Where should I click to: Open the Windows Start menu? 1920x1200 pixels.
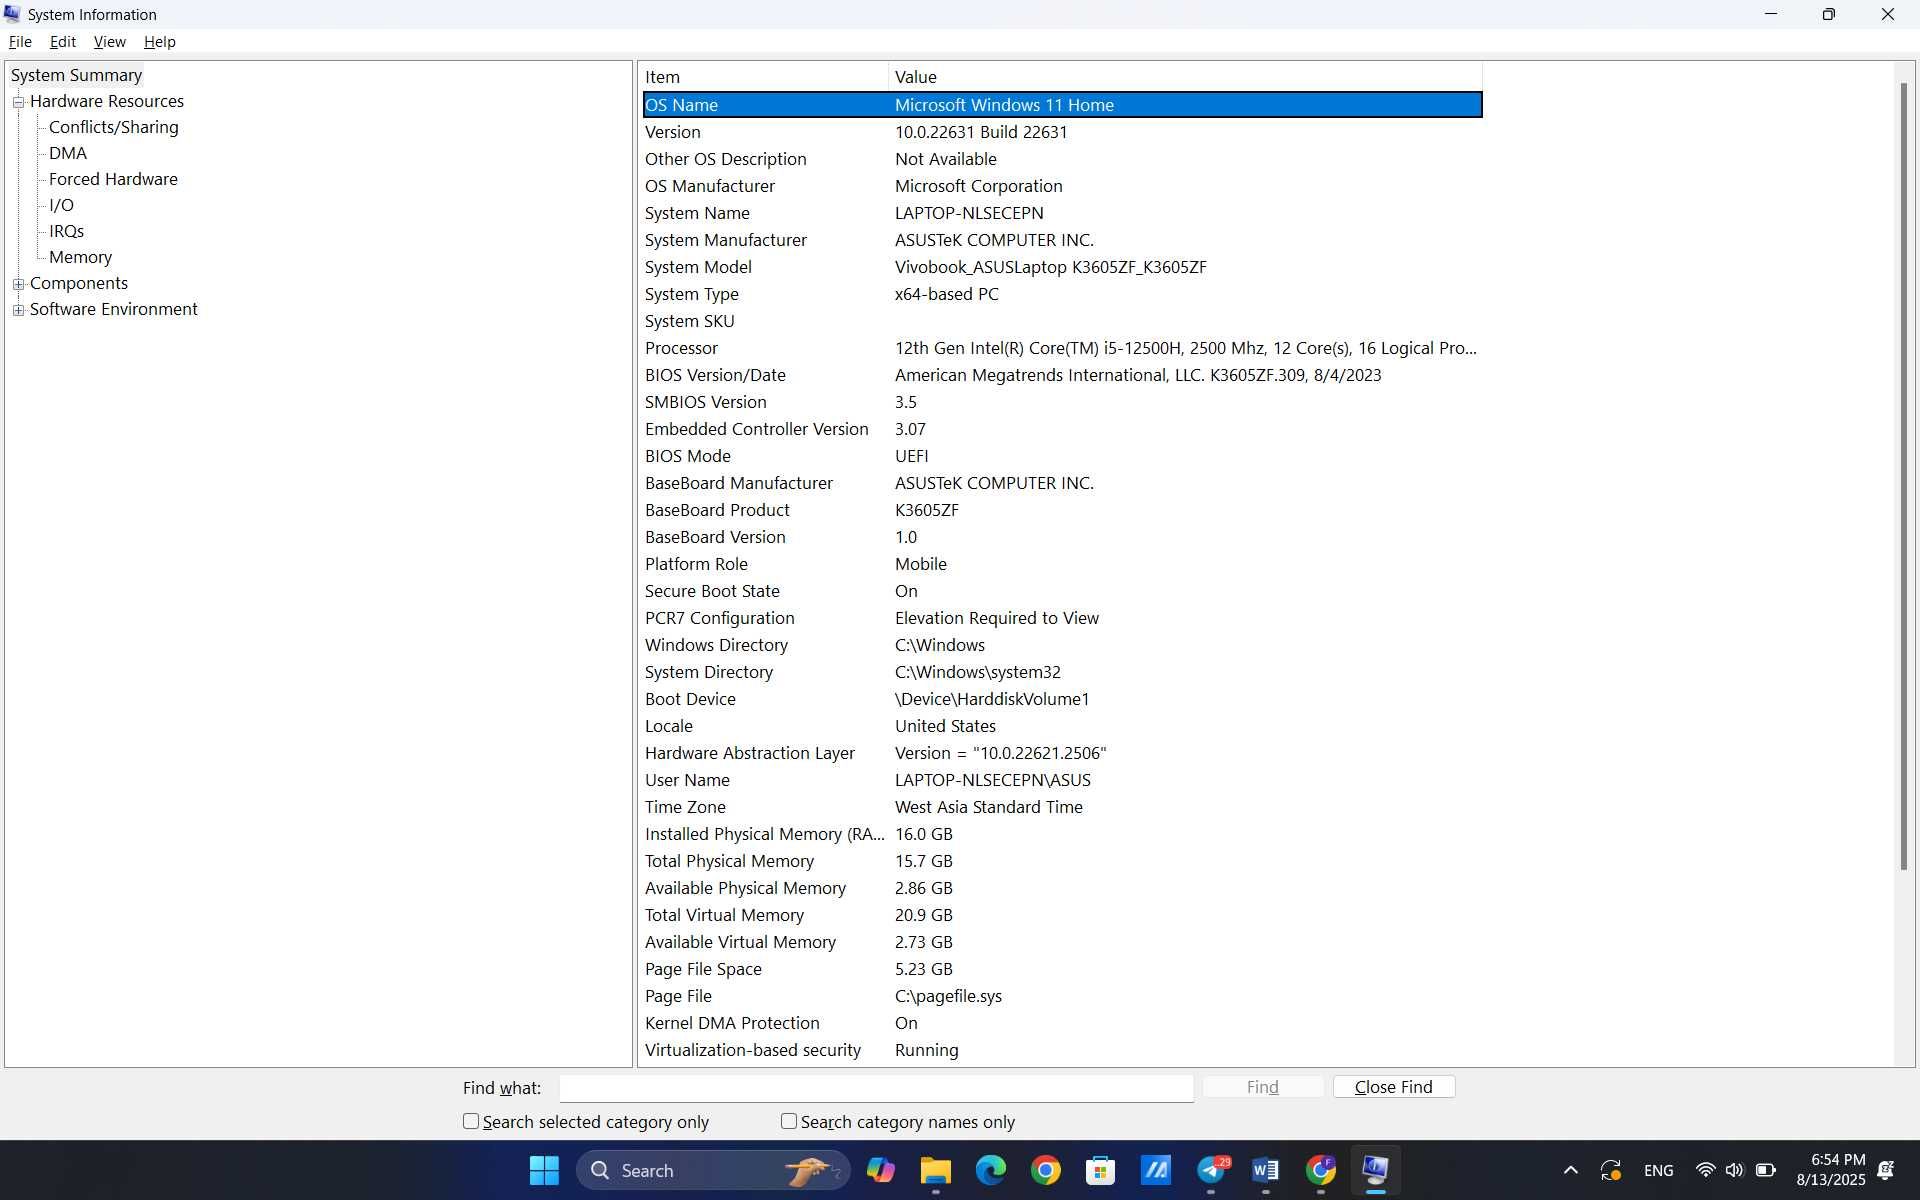tap(544, 1170)
